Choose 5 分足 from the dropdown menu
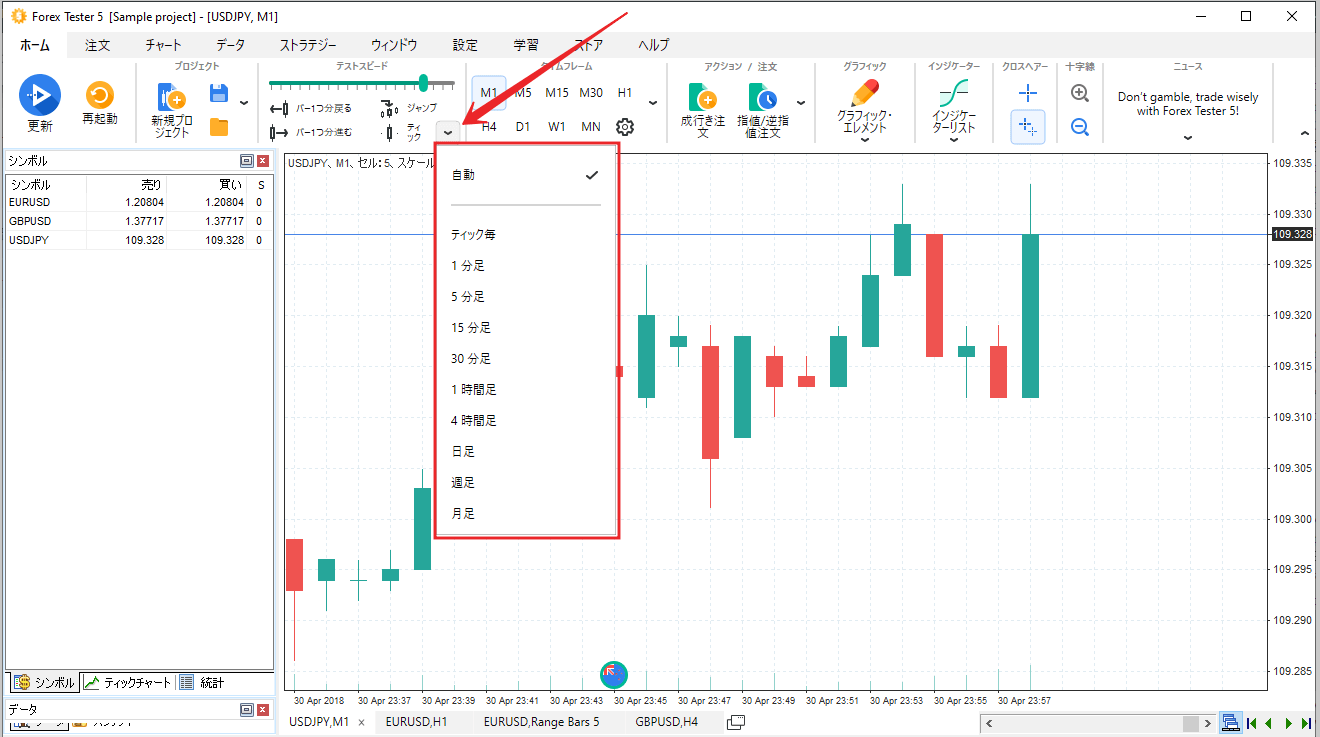The width and height of the screenshot is (1320, 737). [468, 297]
